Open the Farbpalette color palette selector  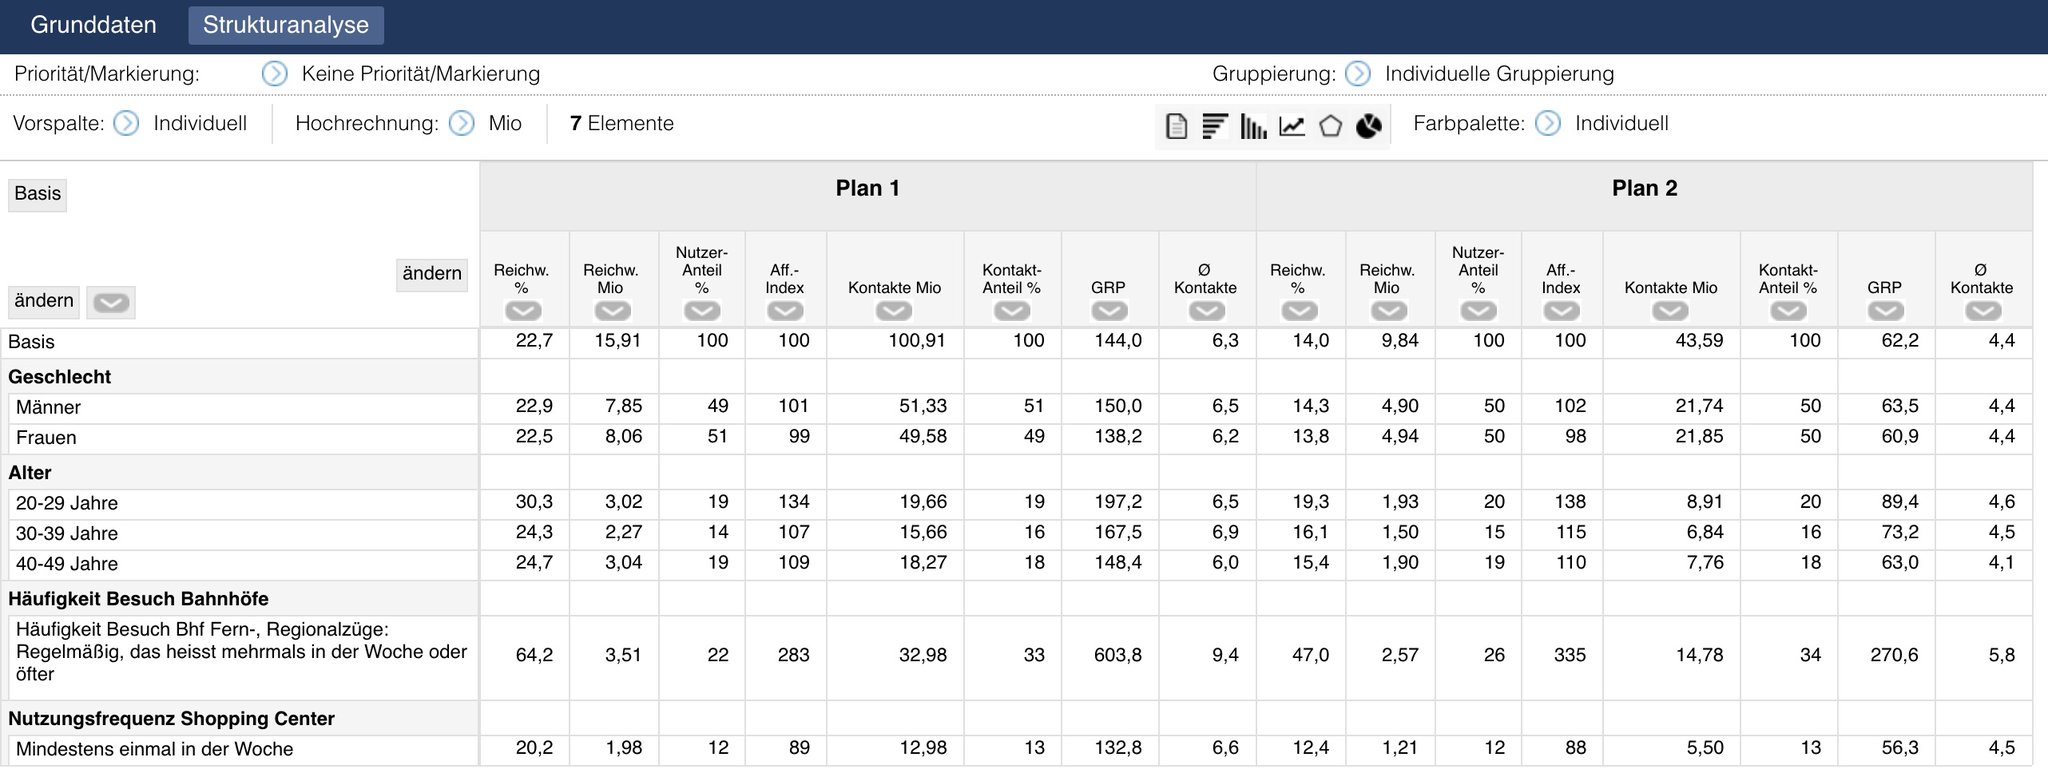point(1548,124)
